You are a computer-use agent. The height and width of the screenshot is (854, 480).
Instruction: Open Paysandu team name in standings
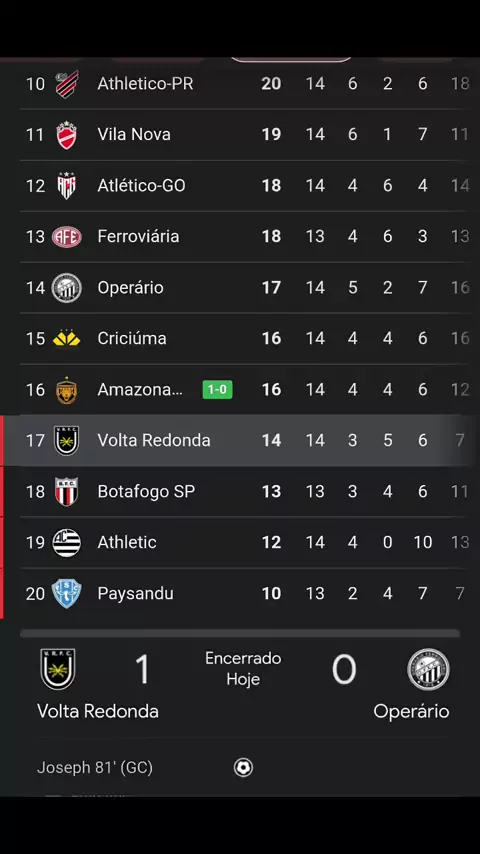click(135, 593)
